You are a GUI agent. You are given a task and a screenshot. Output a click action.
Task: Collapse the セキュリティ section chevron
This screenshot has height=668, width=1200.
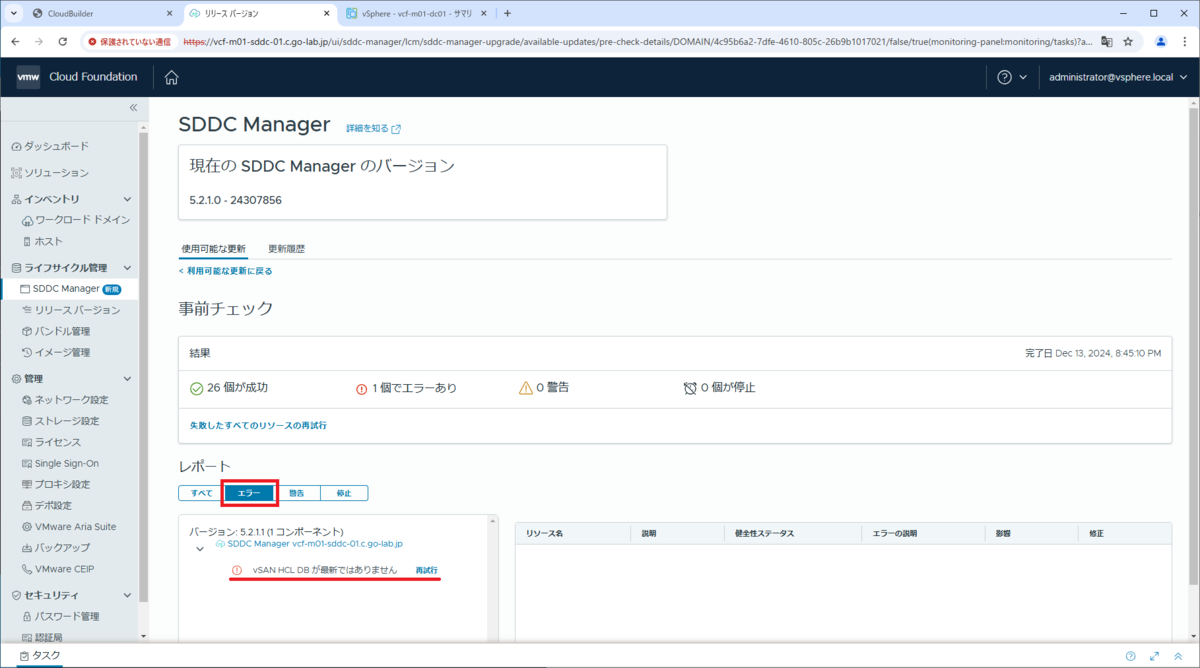click(x=127, y=595)
